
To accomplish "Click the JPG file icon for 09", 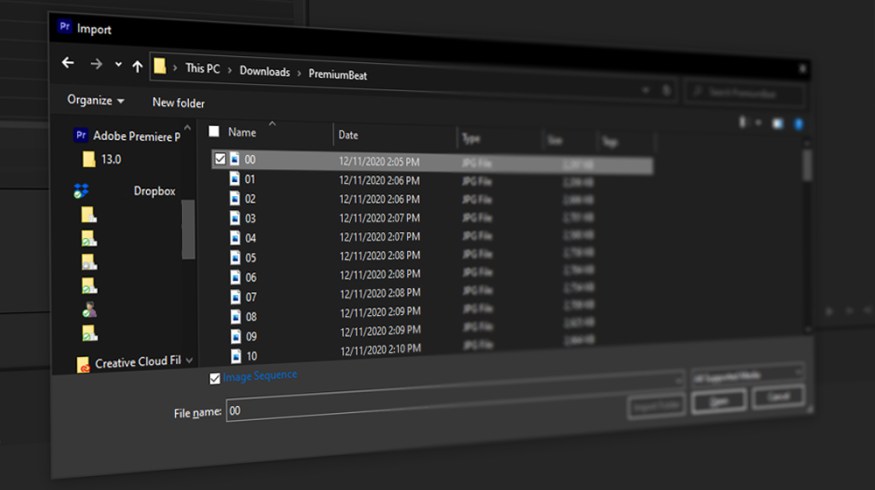I will pyautogui.click(x=236, y=336).
